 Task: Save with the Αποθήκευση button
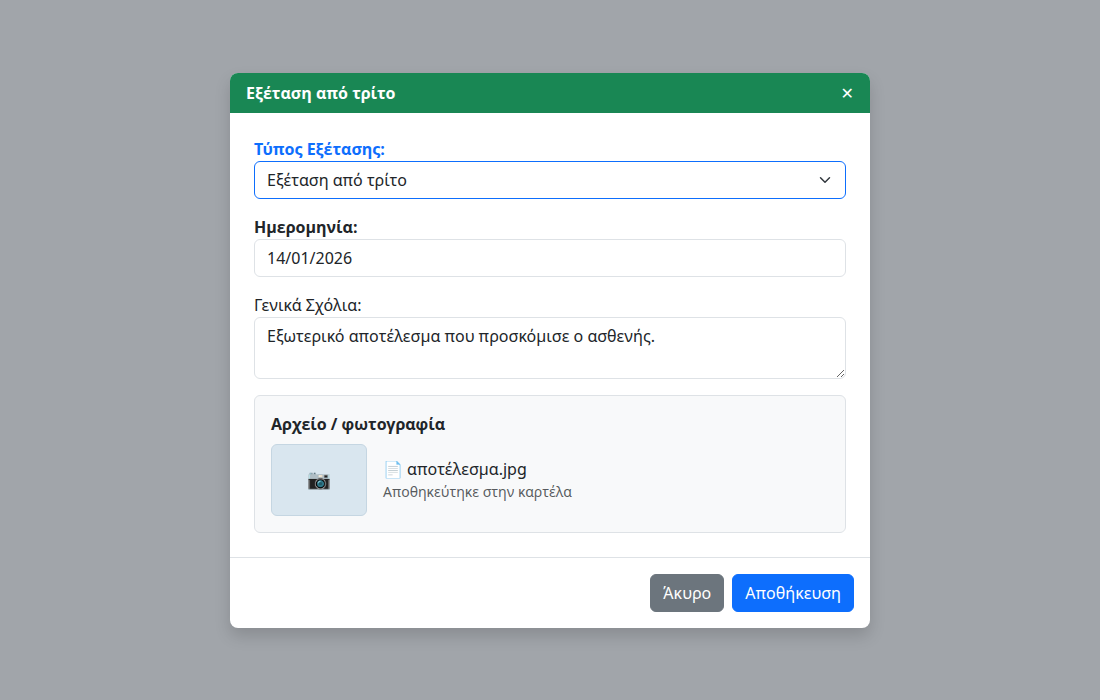tap(793, 593)
